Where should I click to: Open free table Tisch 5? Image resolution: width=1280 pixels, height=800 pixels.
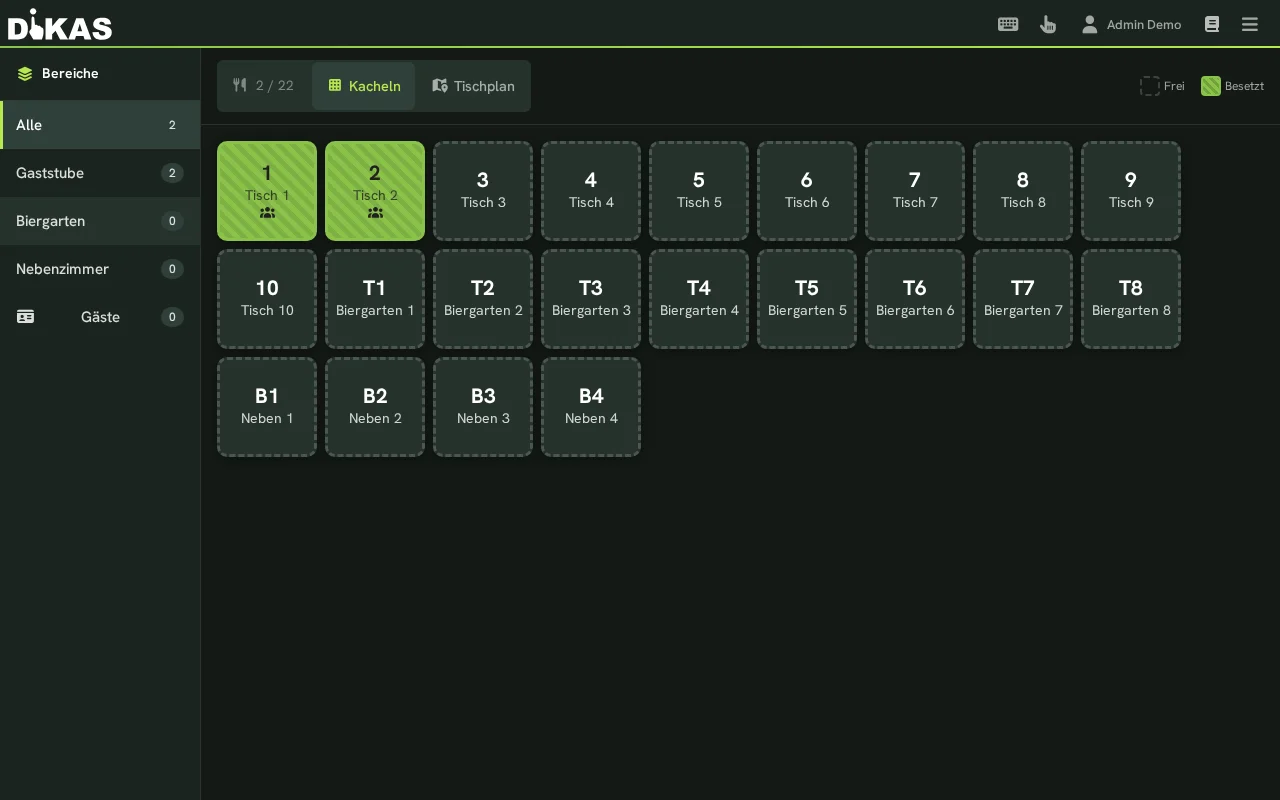tap(699, 191)
